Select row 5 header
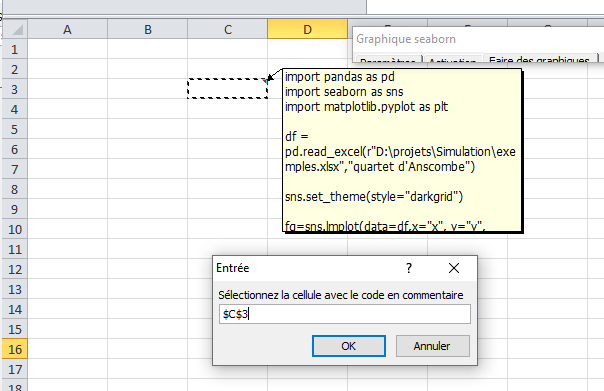The height and width of the screenshot is (391, 604). coord(15,129)
